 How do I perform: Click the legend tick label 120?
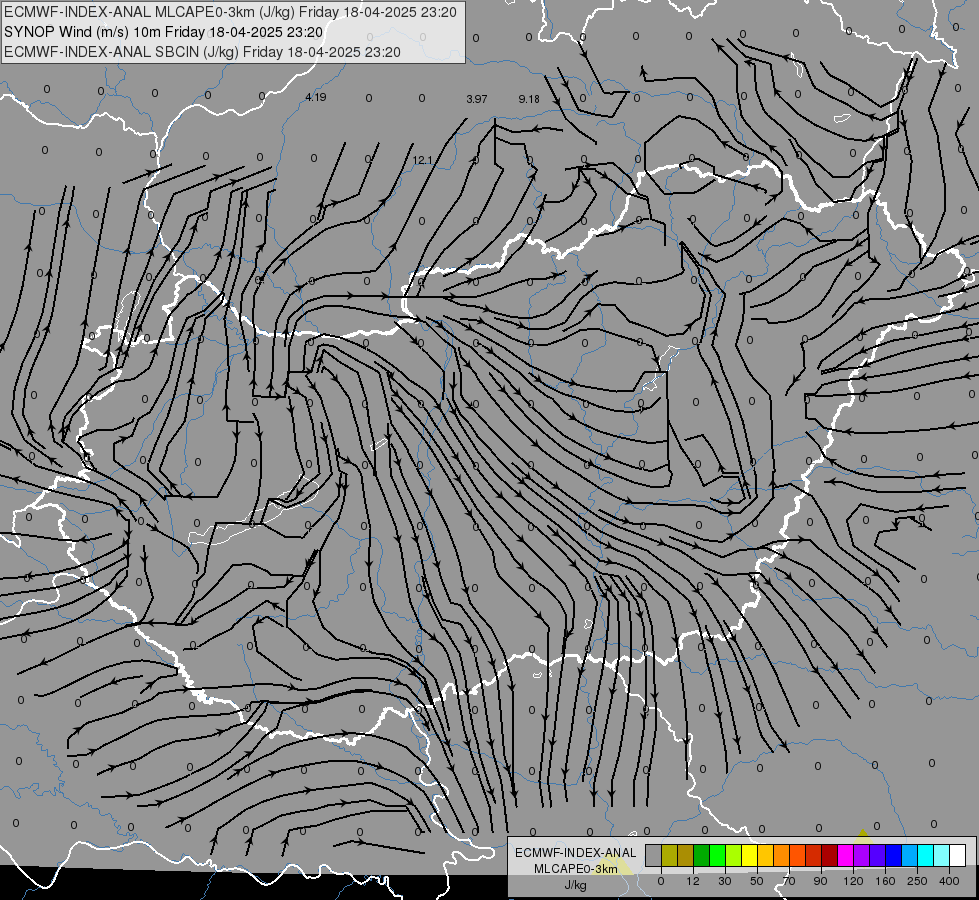coord(854,881)
